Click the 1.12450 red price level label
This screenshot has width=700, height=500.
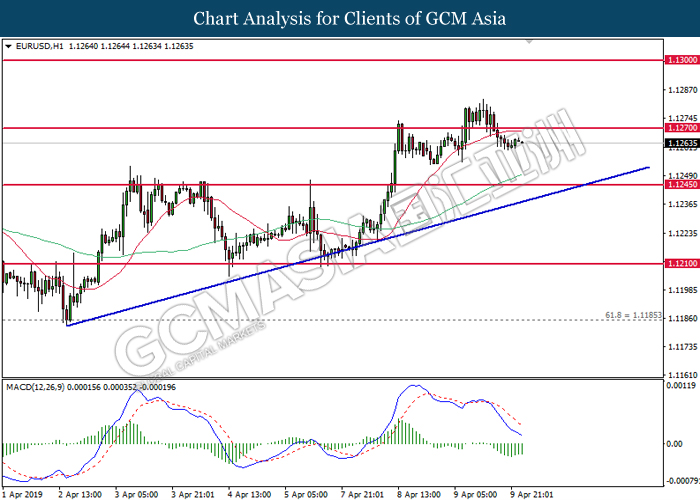pos(682,184)
